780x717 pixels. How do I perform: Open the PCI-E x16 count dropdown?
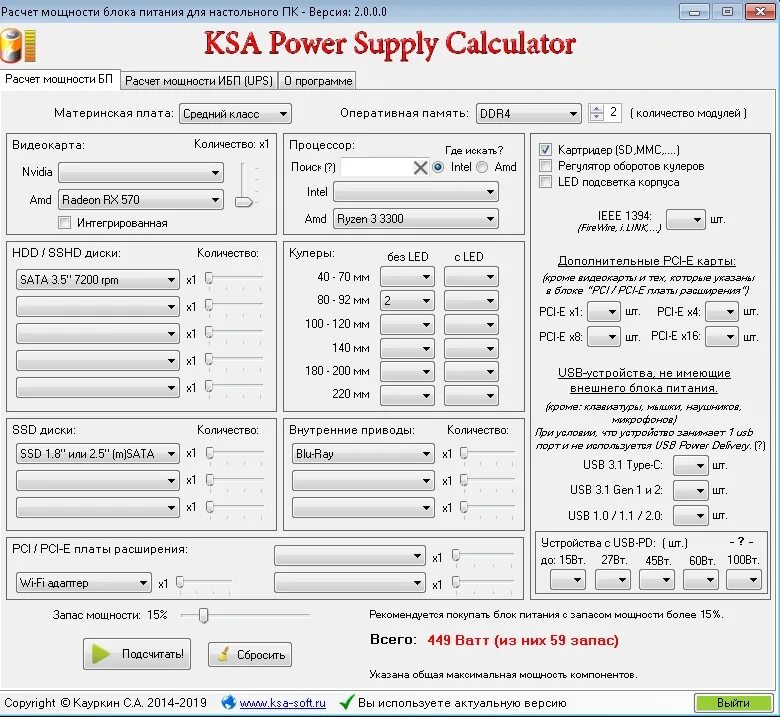pos(722,337)
